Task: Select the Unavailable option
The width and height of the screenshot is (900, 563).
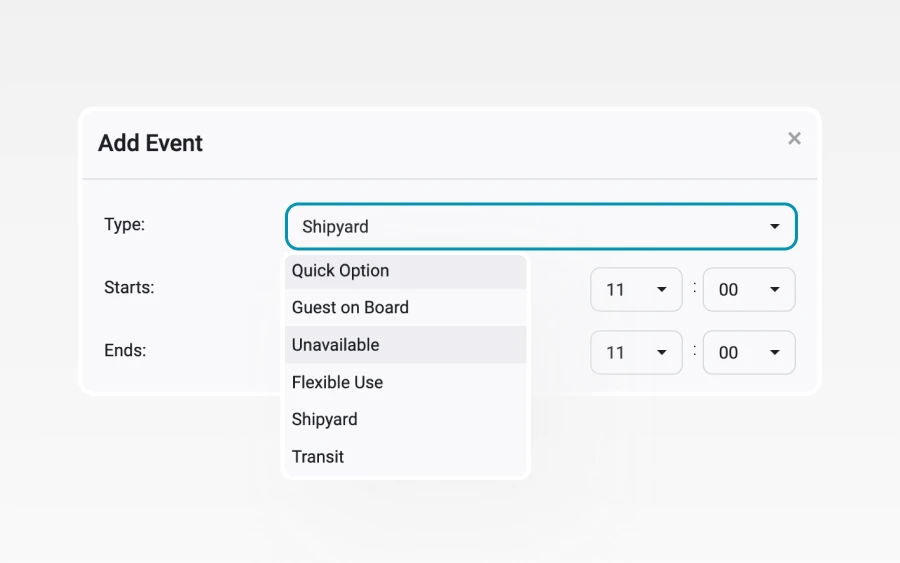Action: [x=405, y=345]
